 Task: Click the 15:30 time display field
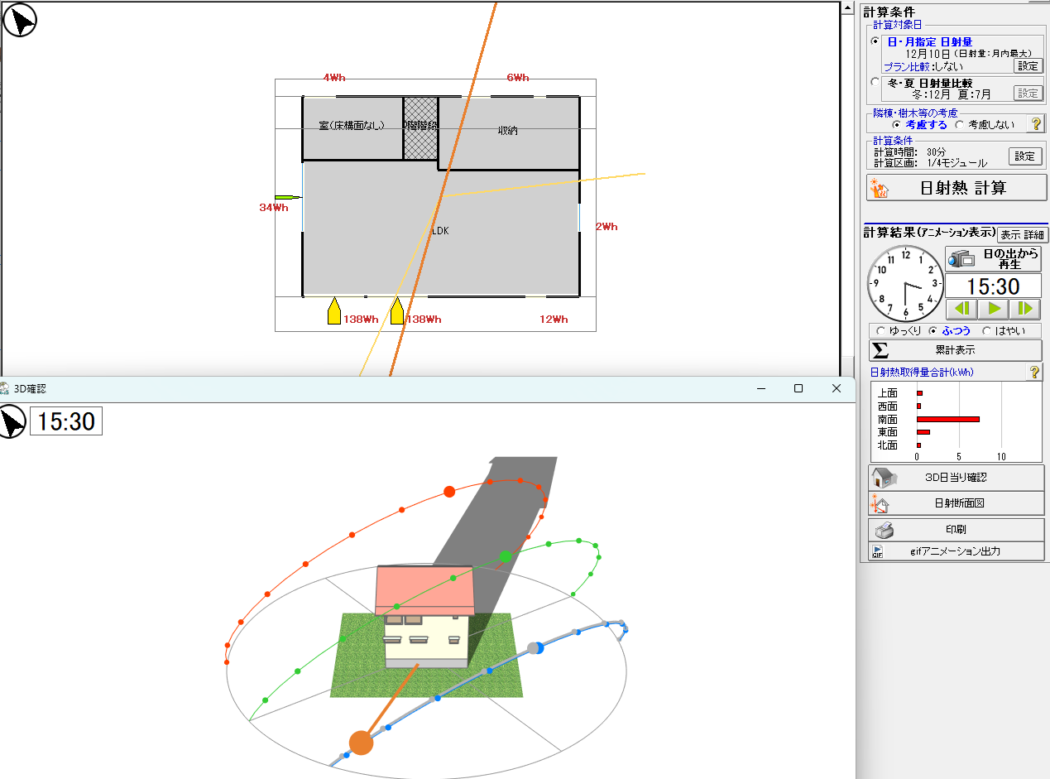coord(994,287)
